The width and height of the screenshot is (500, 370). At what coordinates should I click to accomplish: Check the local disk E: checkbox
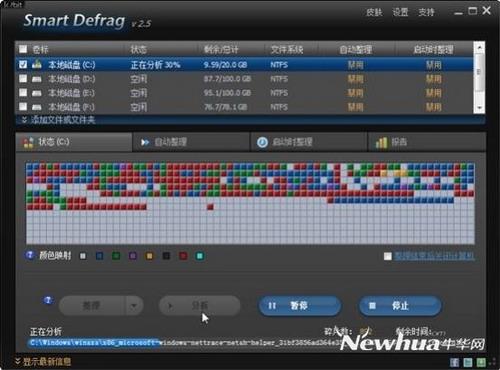[x=23, y=92]
